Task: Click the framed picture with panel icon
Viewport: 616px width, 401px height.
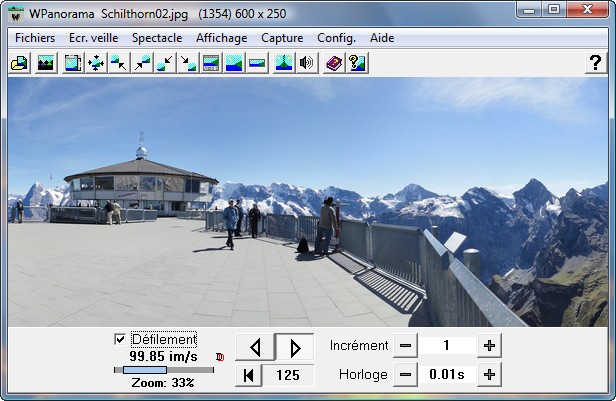Action: pyautogui.click(x=211, y=63)
